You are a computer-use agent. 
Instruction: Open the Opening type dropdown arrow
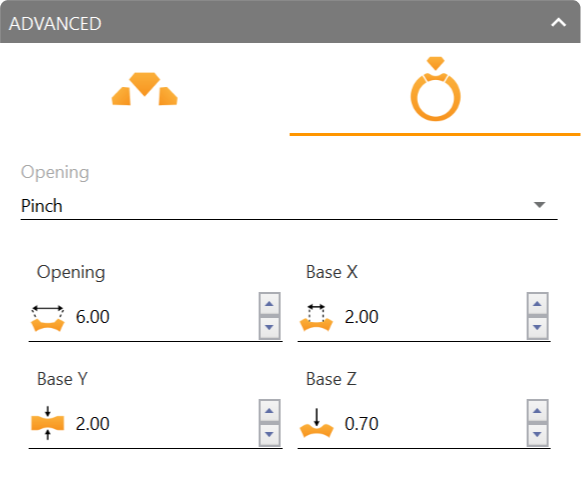click(x=540, y=205)
